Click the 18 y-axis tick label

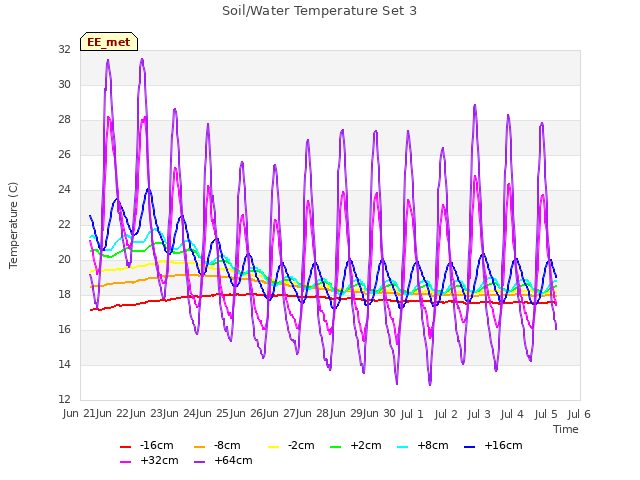click(64, 295)
